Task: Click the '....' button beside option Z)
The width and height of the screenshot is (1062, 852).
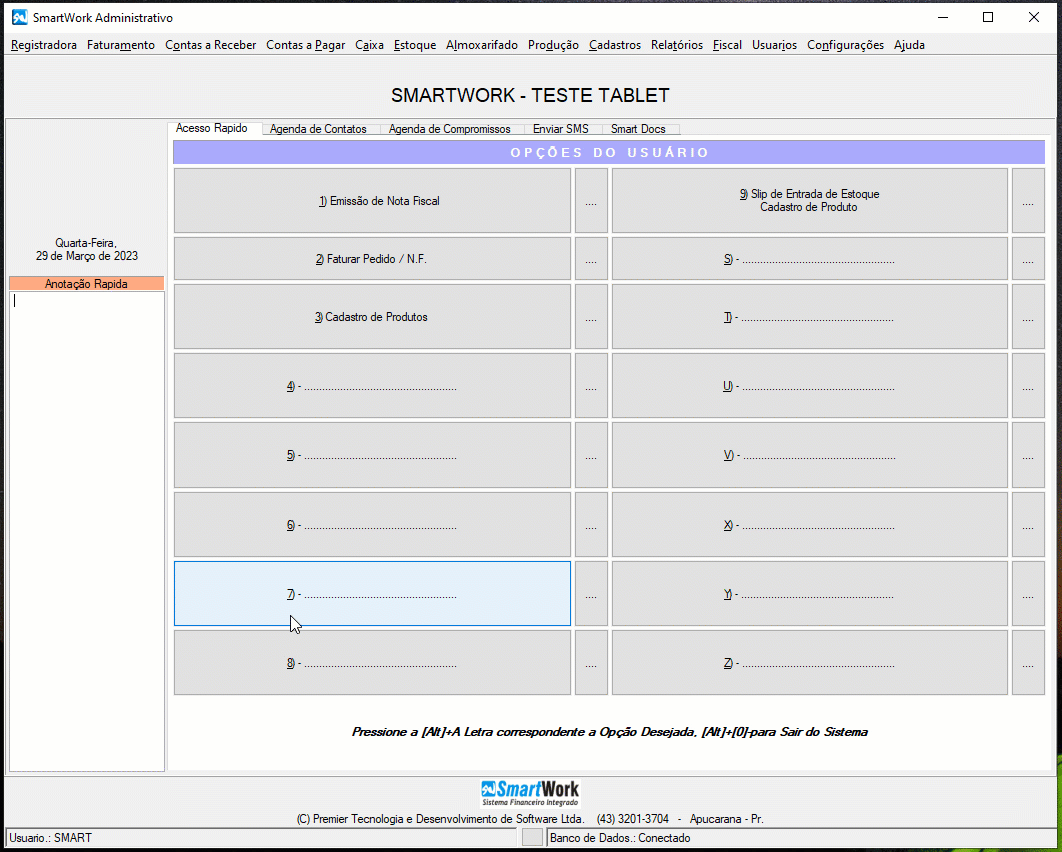Action: point(1028,662)
